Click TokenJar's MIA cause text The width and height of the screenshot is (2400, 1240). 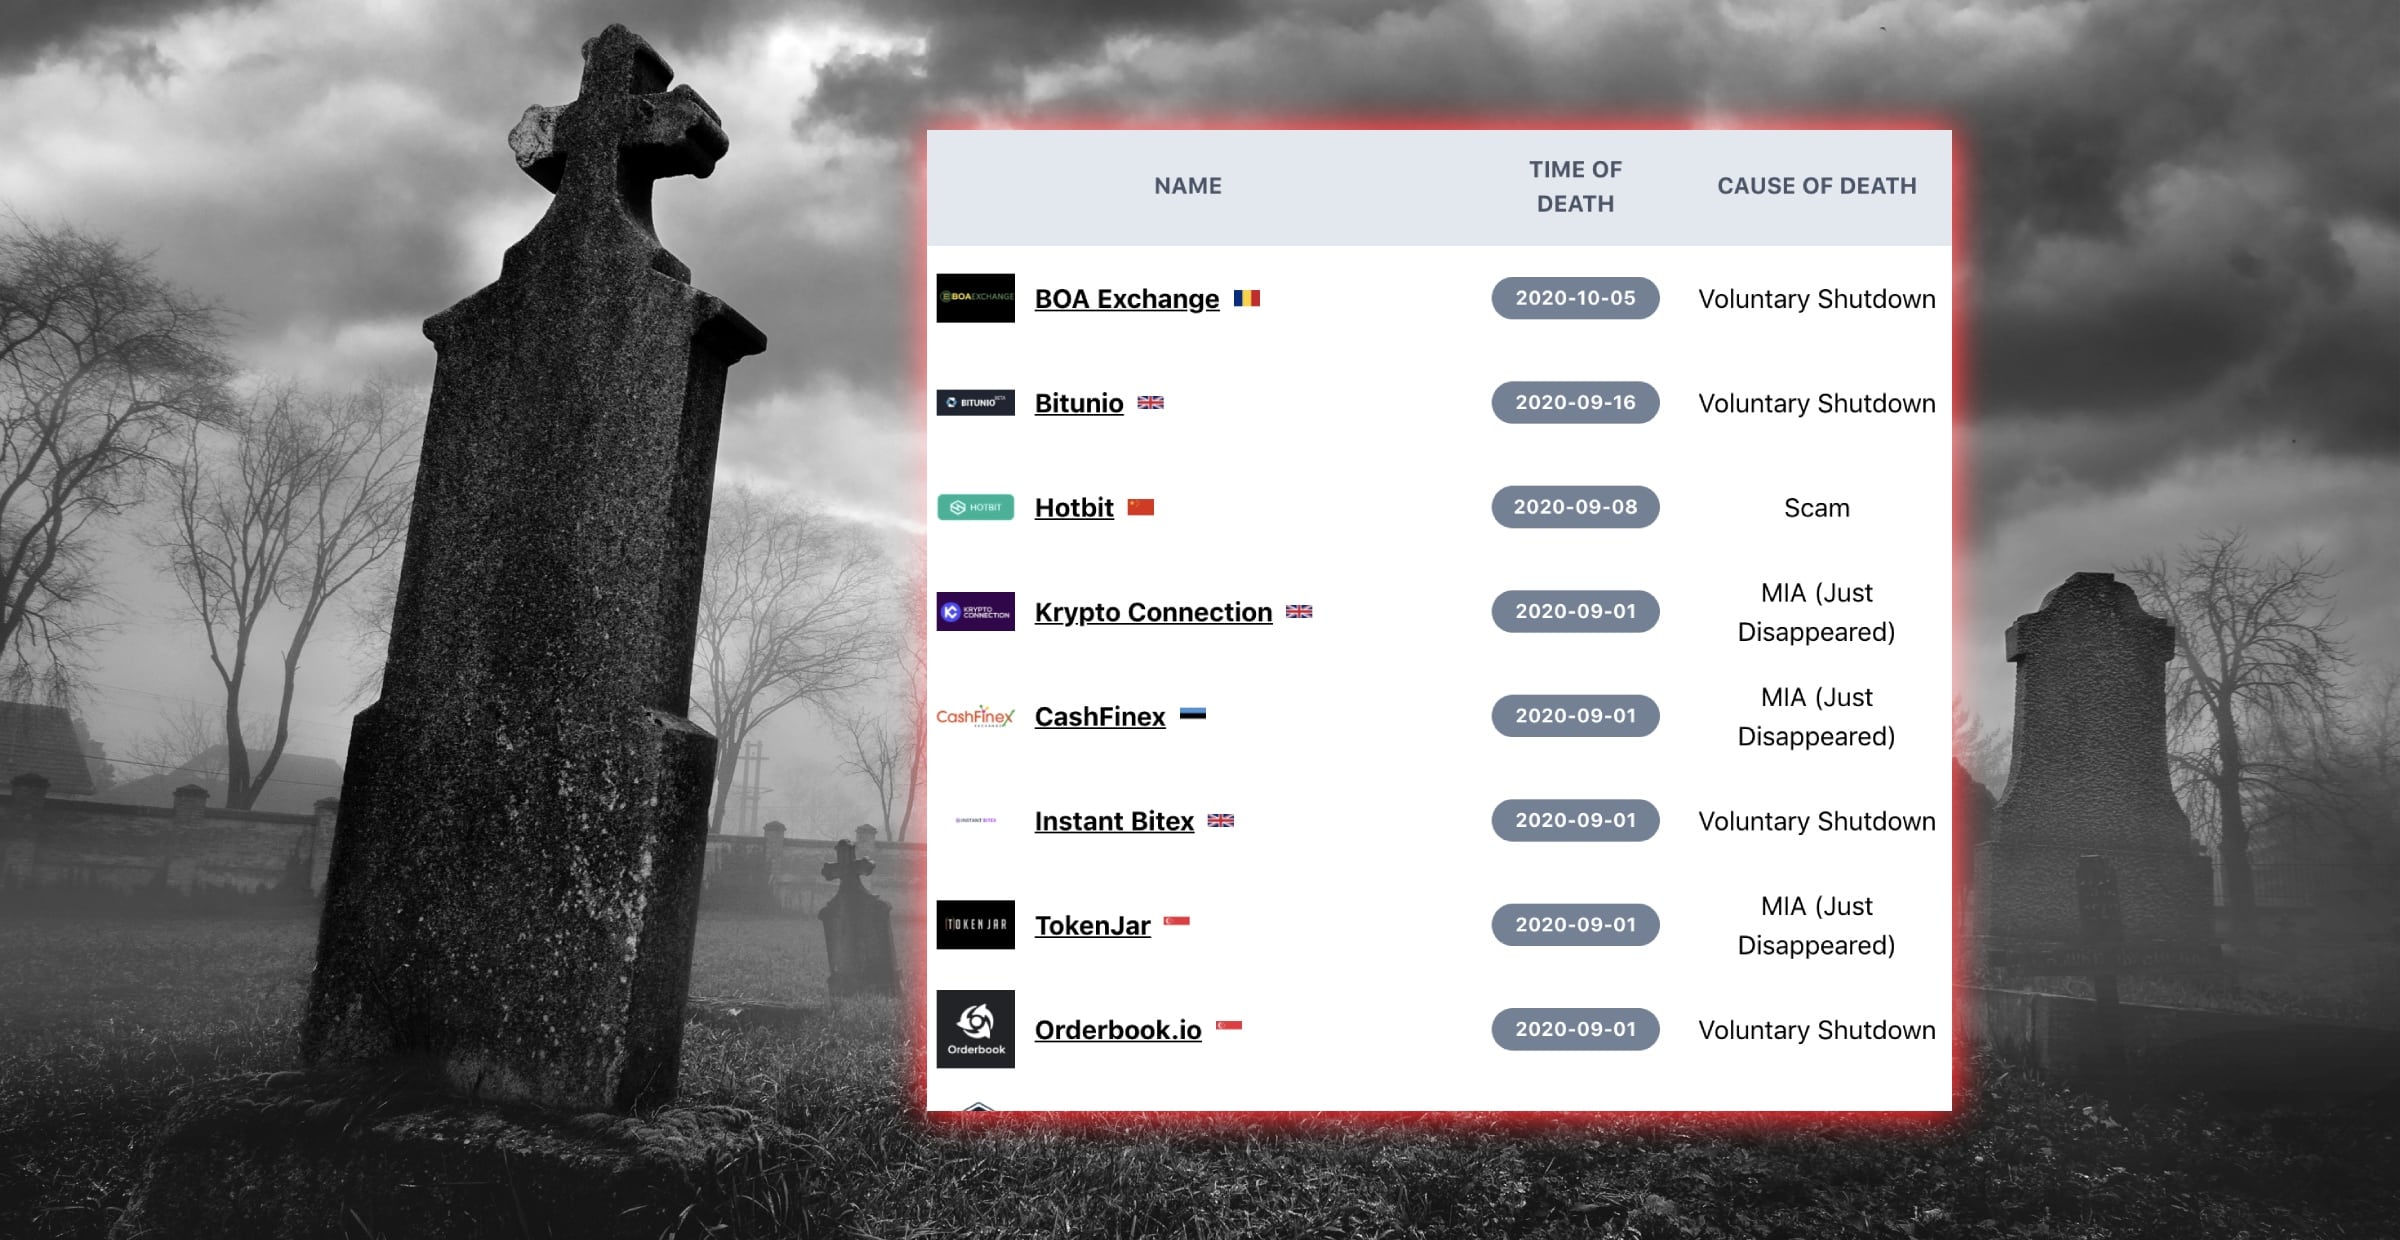(x=1817, y=926)
